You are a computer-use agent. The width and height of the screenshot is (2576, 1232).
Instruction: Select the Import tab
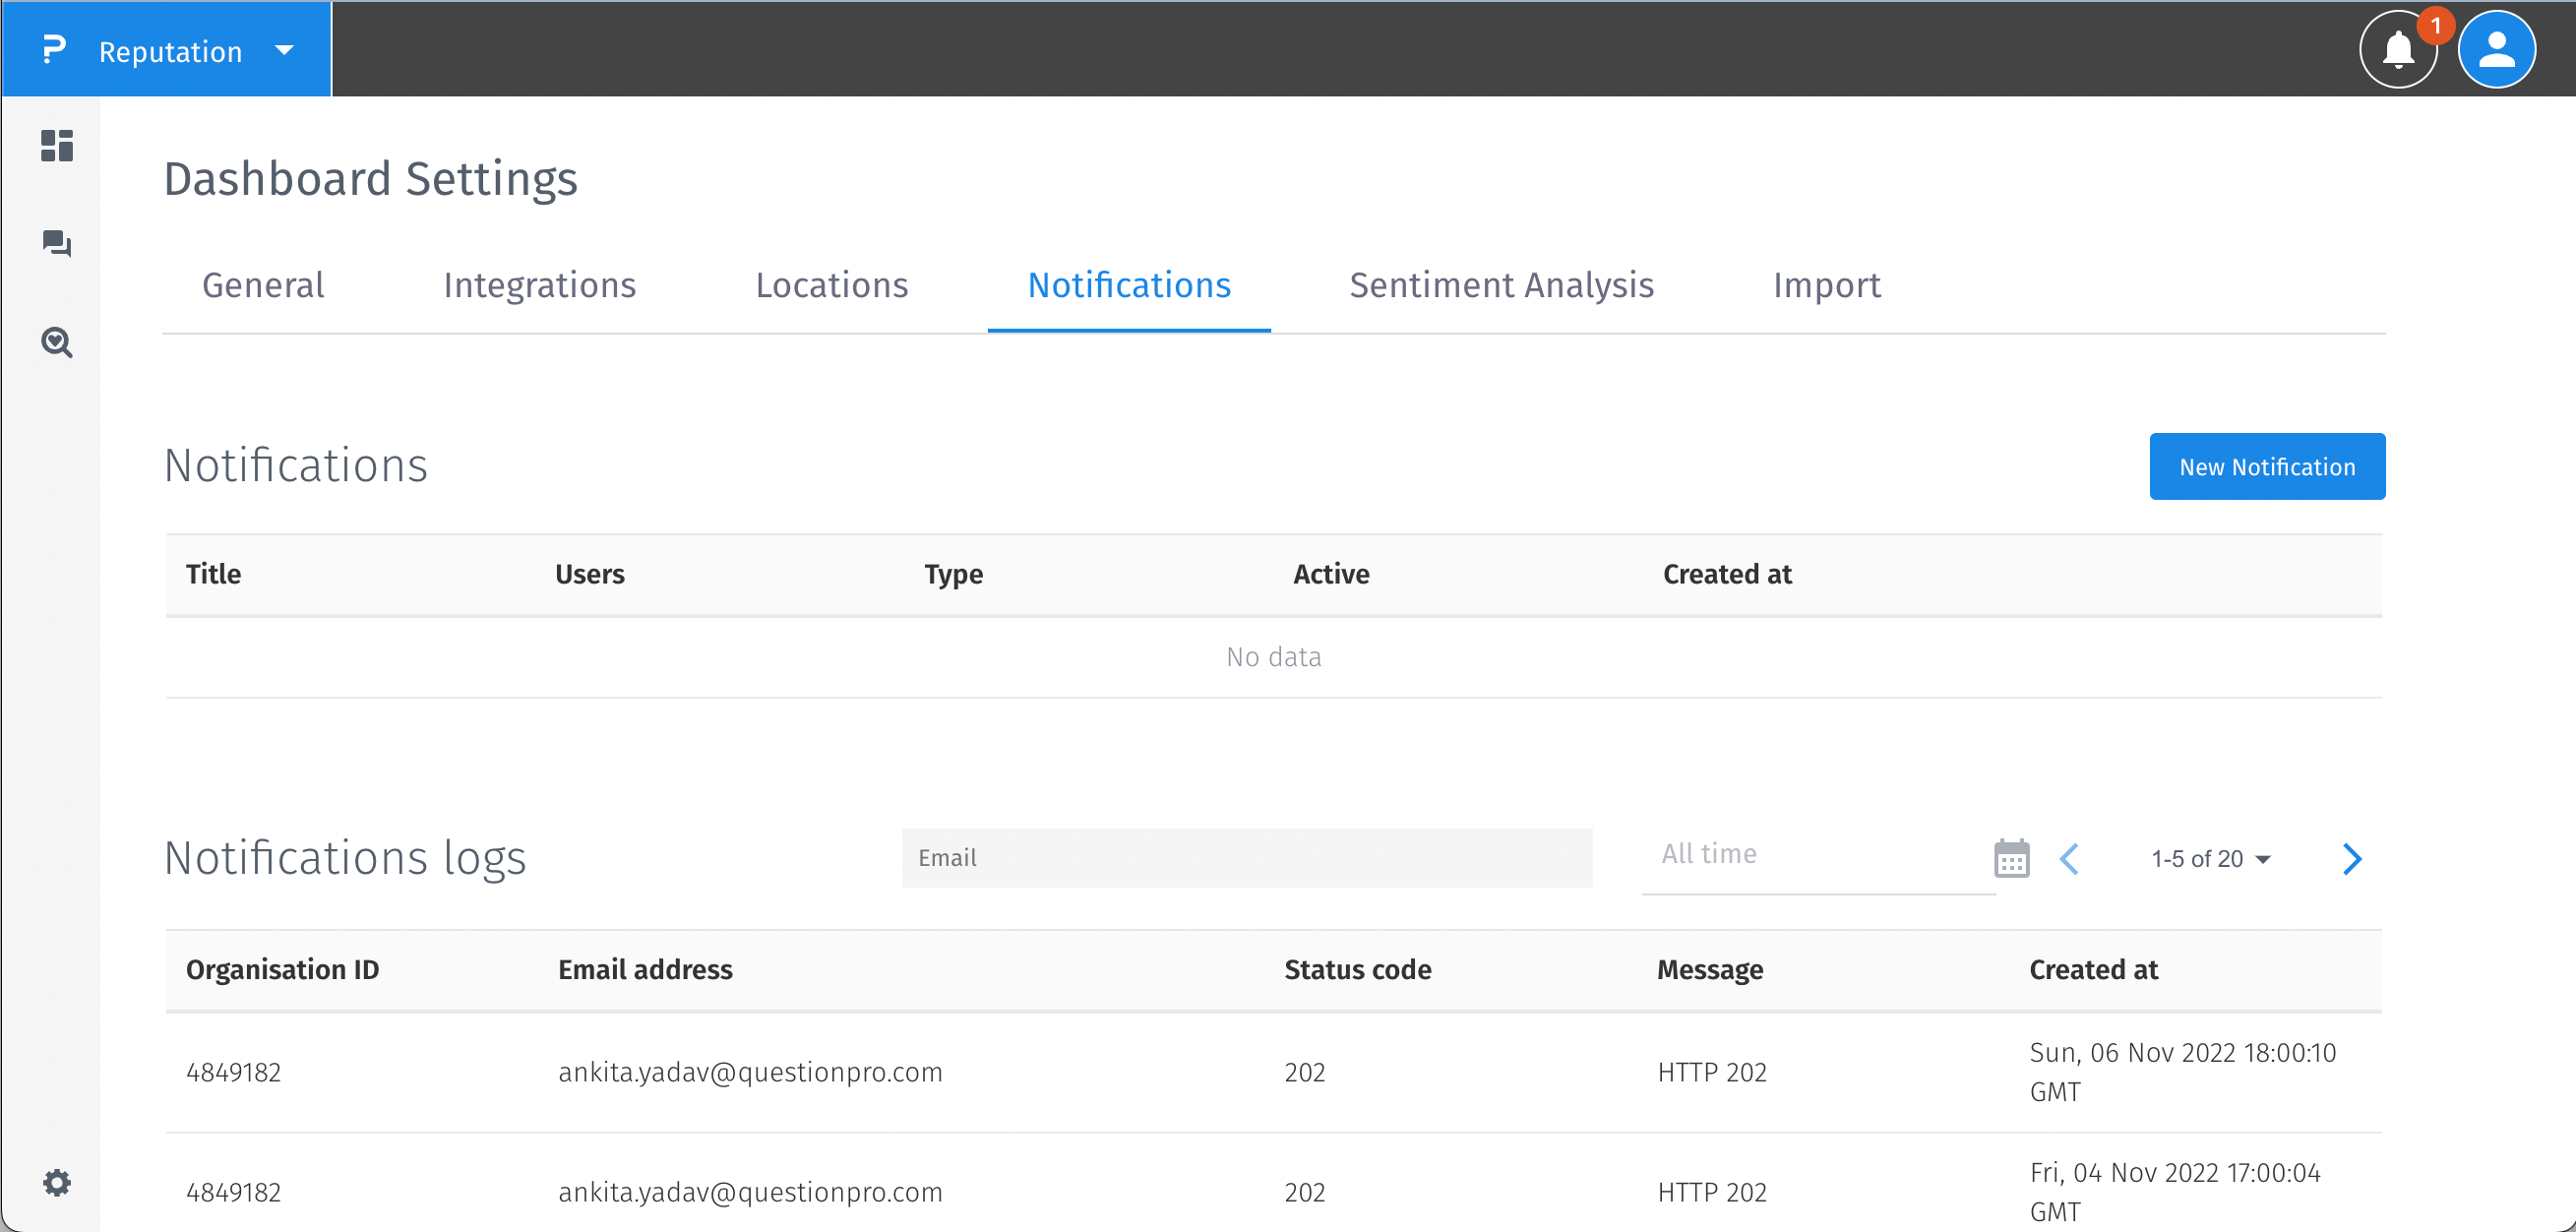(1826, 286)
